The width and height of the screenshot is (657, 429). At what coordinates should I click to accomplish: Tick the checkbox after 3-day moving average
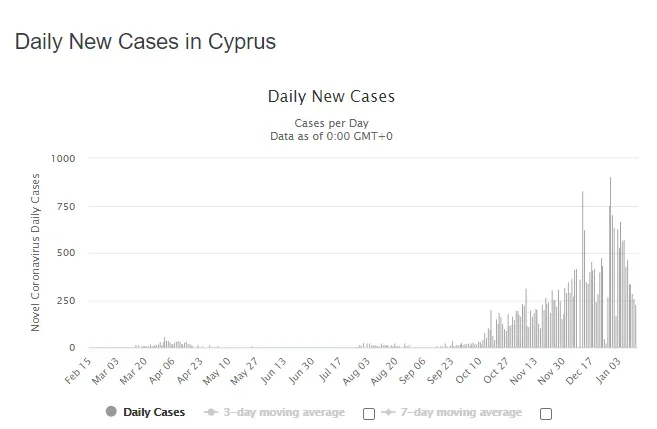click(369, 414)
